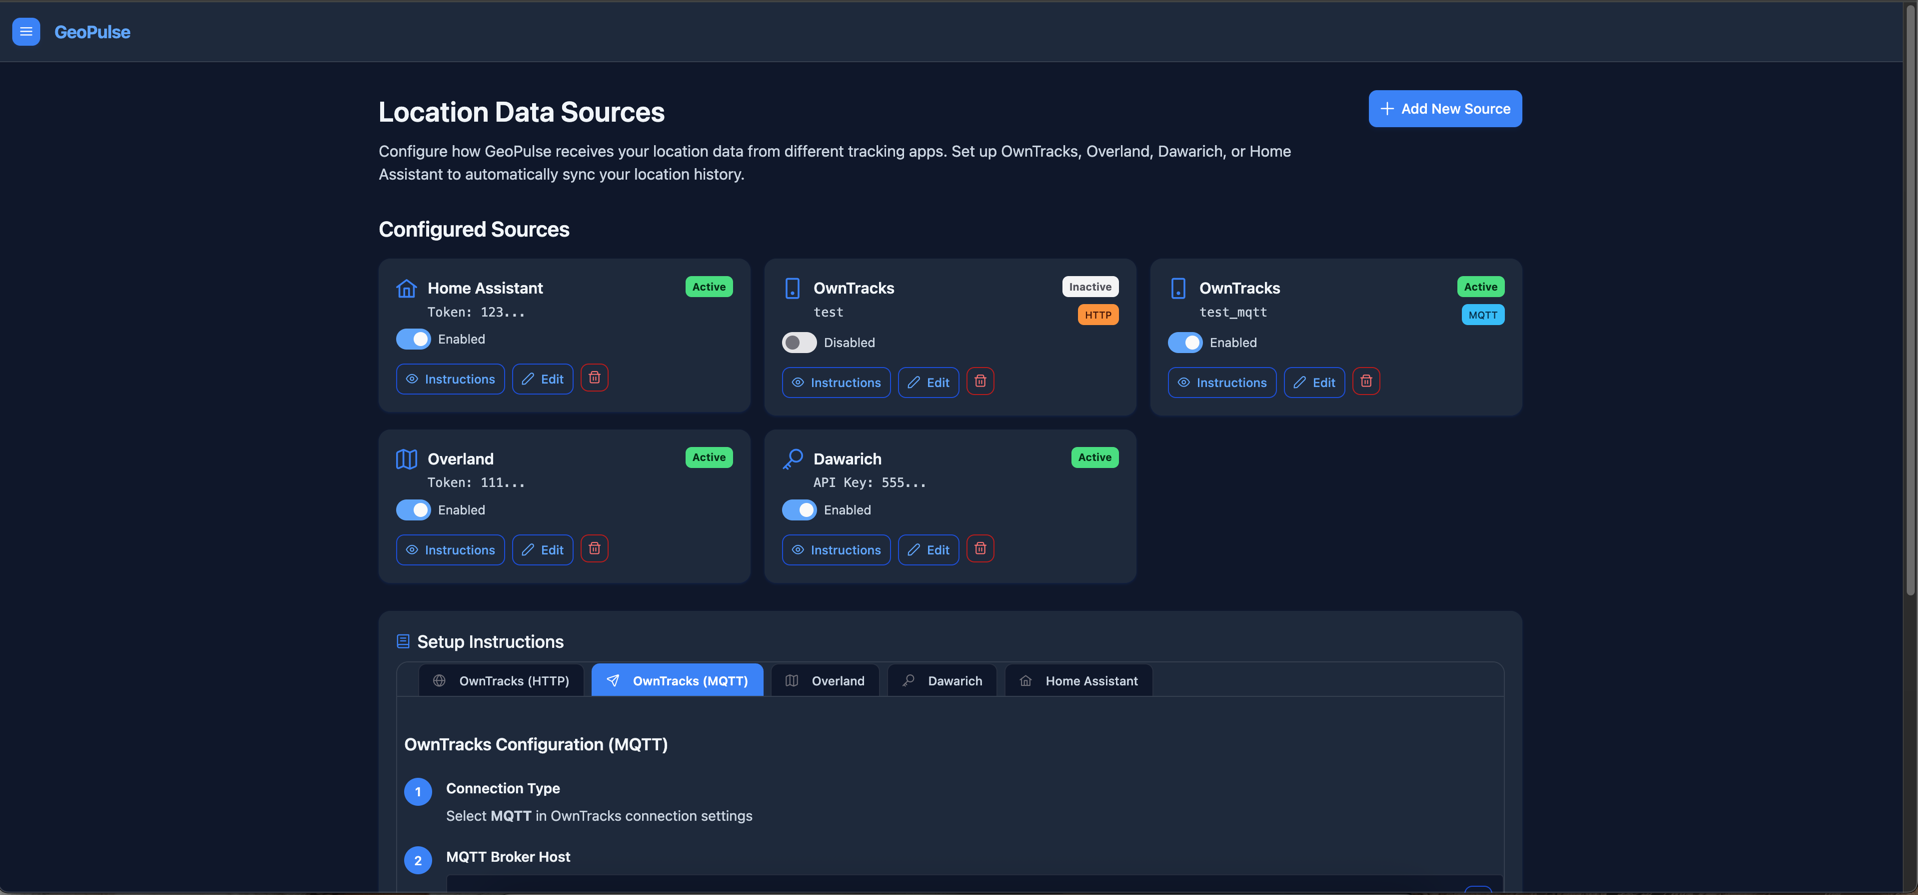1918x895 pixels.
Task: Delete the OwnTracks test source
Action: click(x=981, y=381)
